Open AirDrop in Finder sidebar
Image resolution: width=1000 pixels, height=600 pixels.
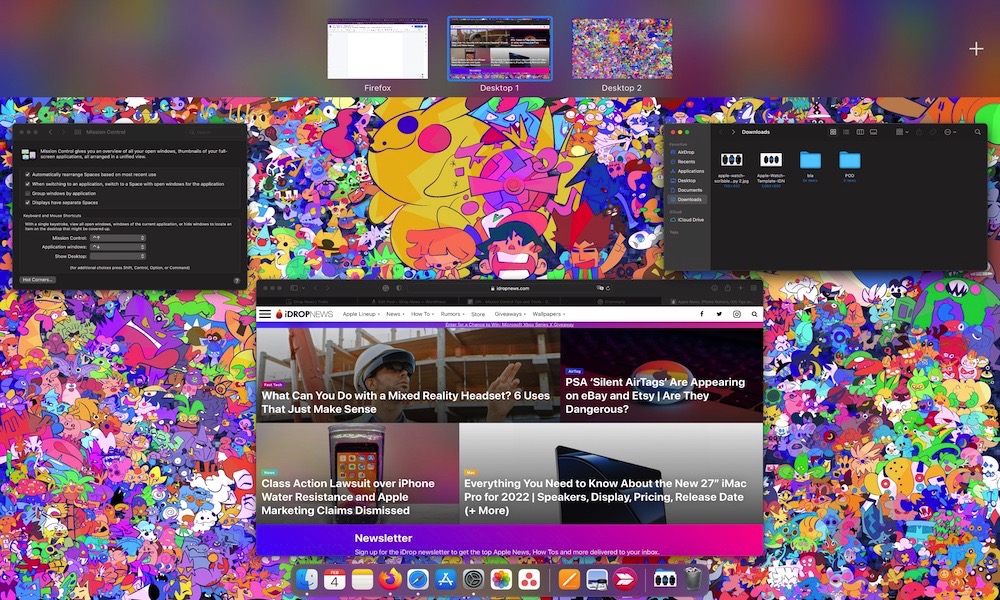[x=686, y=152]
